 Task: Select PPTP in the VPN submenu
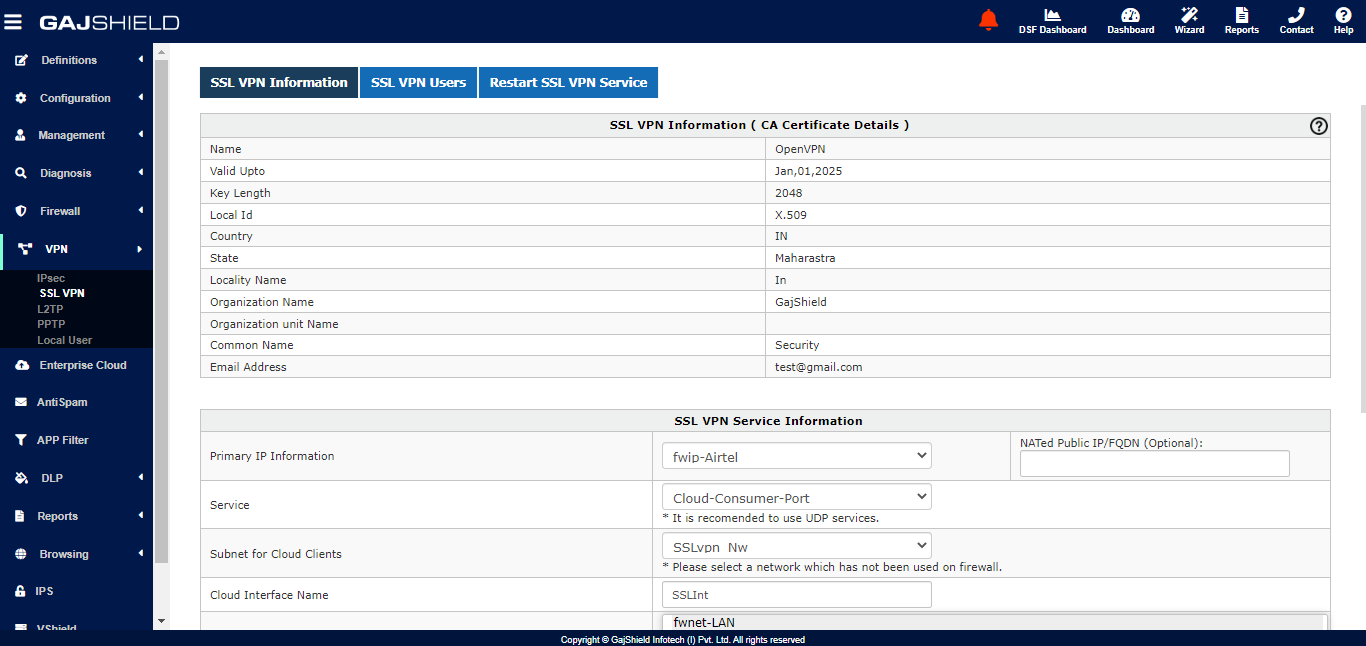click(51, 324)
